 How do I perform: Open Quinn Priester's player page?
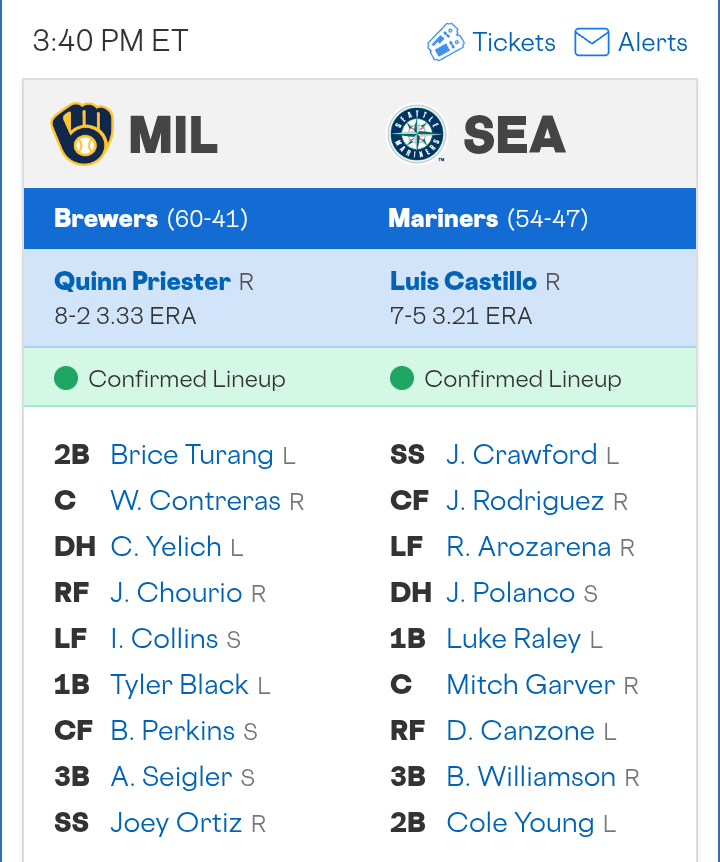[x=142, y=281]
